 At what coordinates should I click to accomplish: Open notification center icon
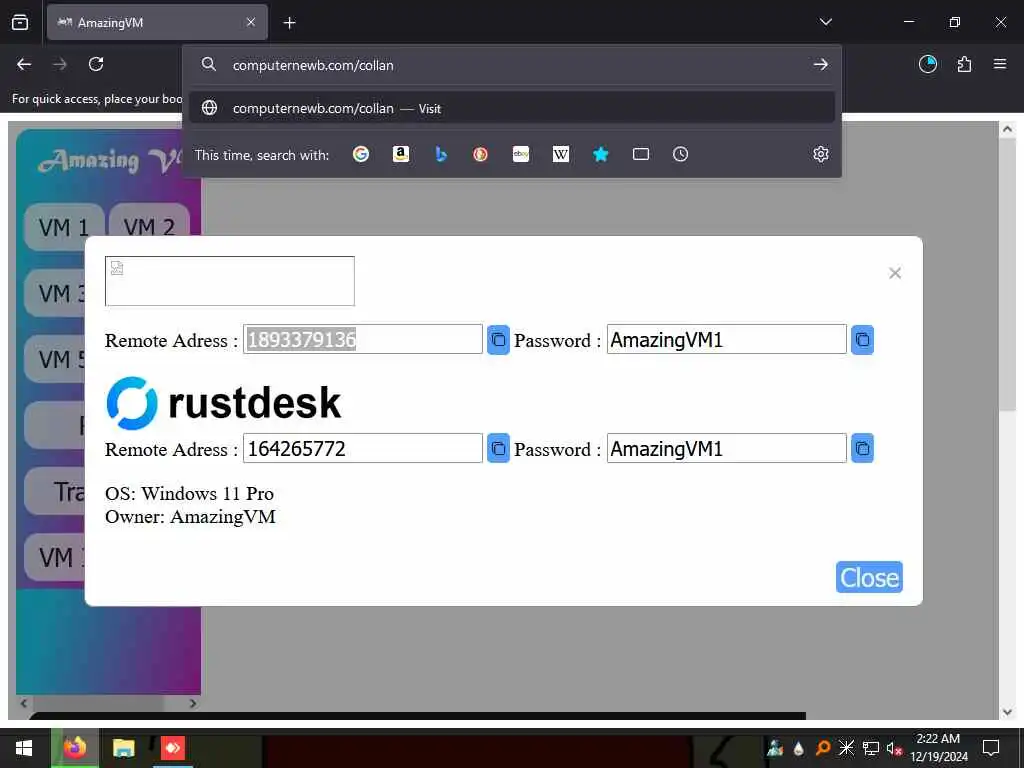(x=991, y=748)
